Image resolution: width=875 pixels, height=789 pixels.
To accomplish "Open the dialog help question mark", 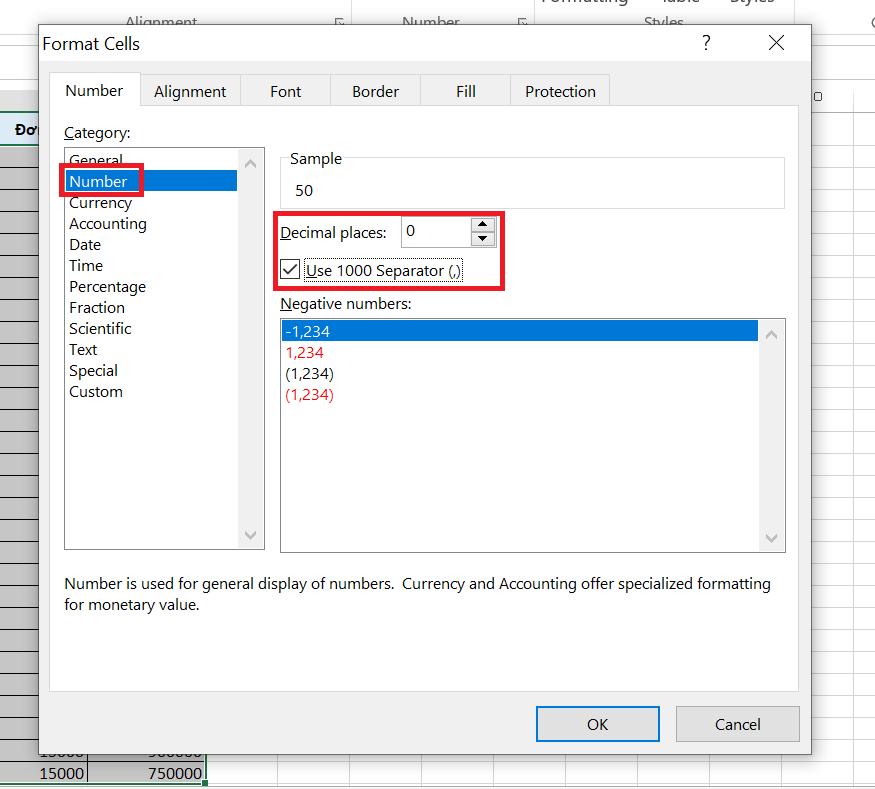I will pos(706,42).
